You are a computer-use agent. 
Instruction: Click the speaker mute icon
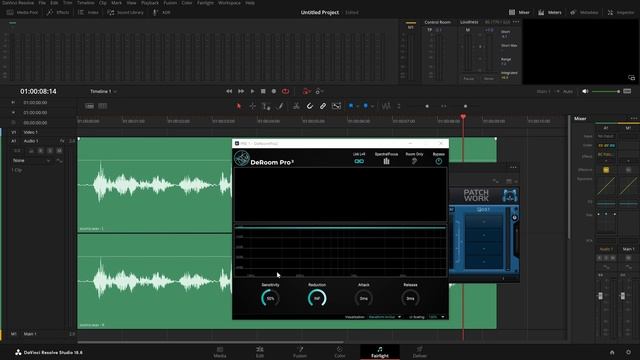click(585, 91)
